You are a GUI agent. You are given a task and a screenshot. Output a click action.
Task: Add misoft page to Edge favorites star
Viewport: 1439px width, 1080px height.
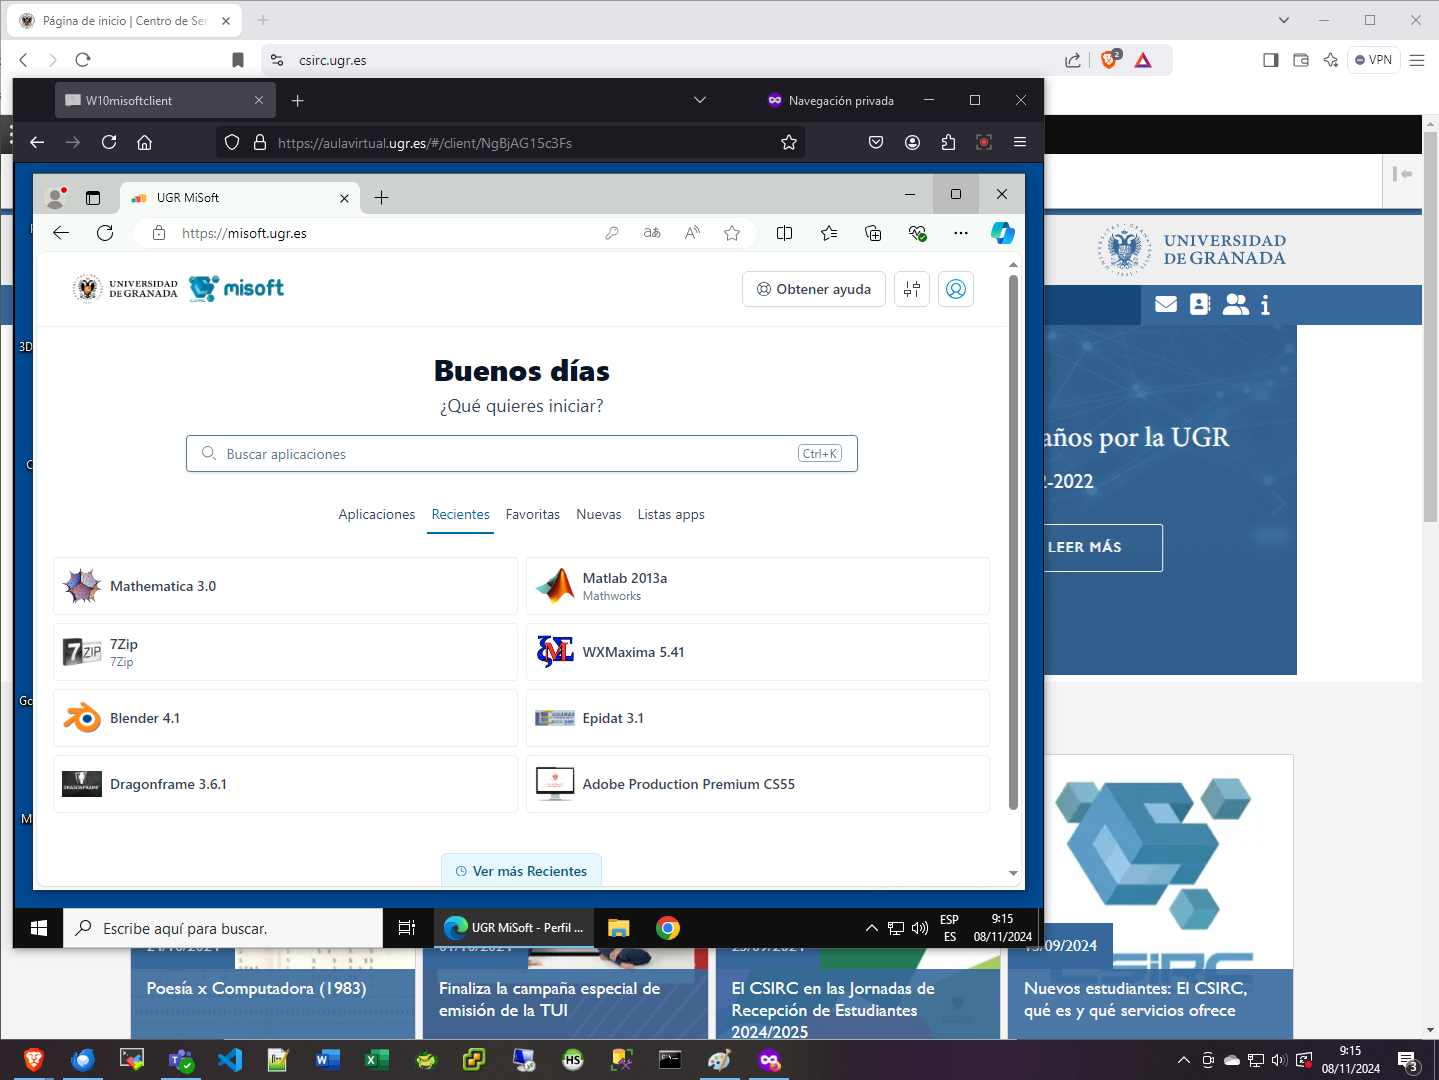click(732, 233)
